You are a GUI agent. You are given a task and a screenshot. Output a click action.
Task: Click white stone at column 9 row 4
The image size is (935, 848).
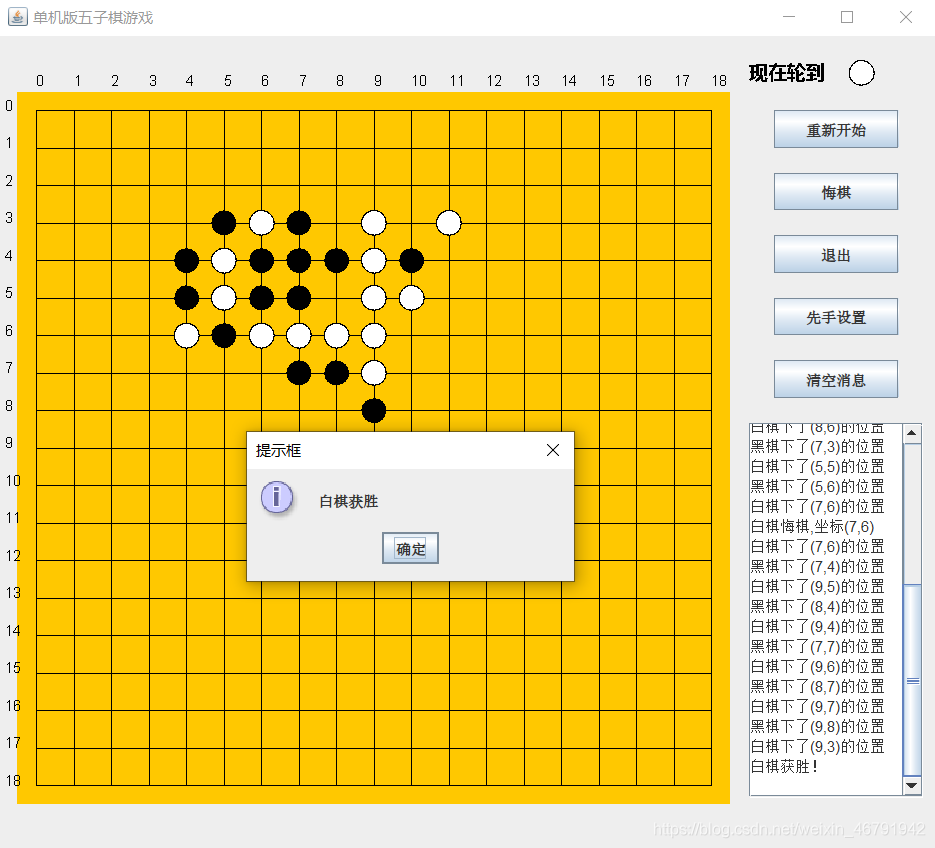pyautogui.click(x=374, y=261)
